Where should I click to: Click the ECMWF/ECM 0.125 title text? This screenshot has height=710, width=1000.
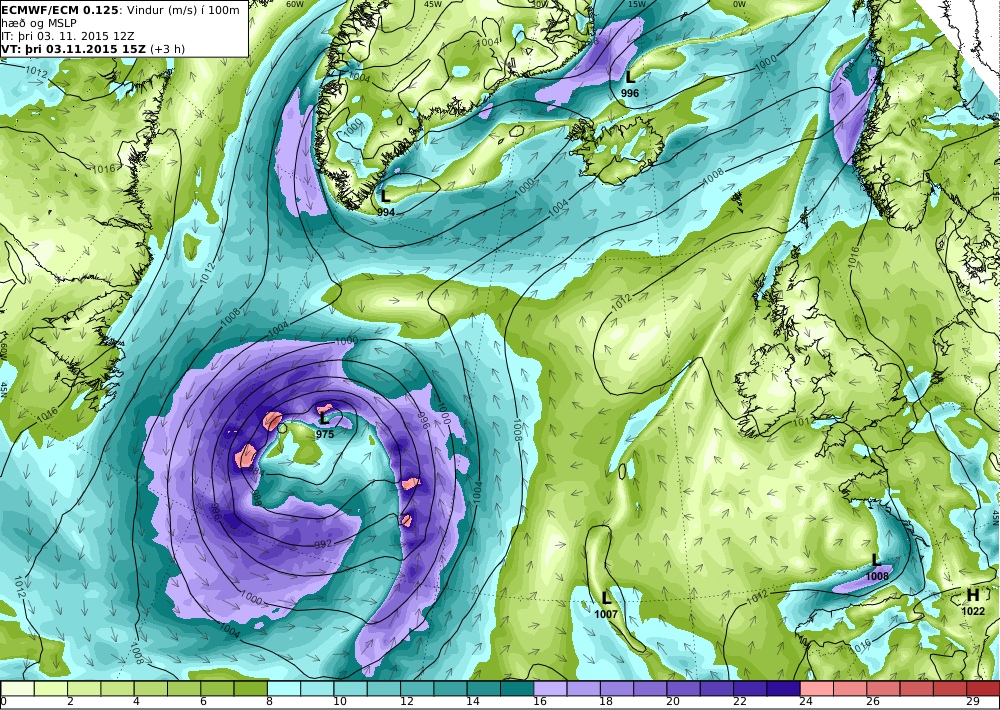[60, 9]
